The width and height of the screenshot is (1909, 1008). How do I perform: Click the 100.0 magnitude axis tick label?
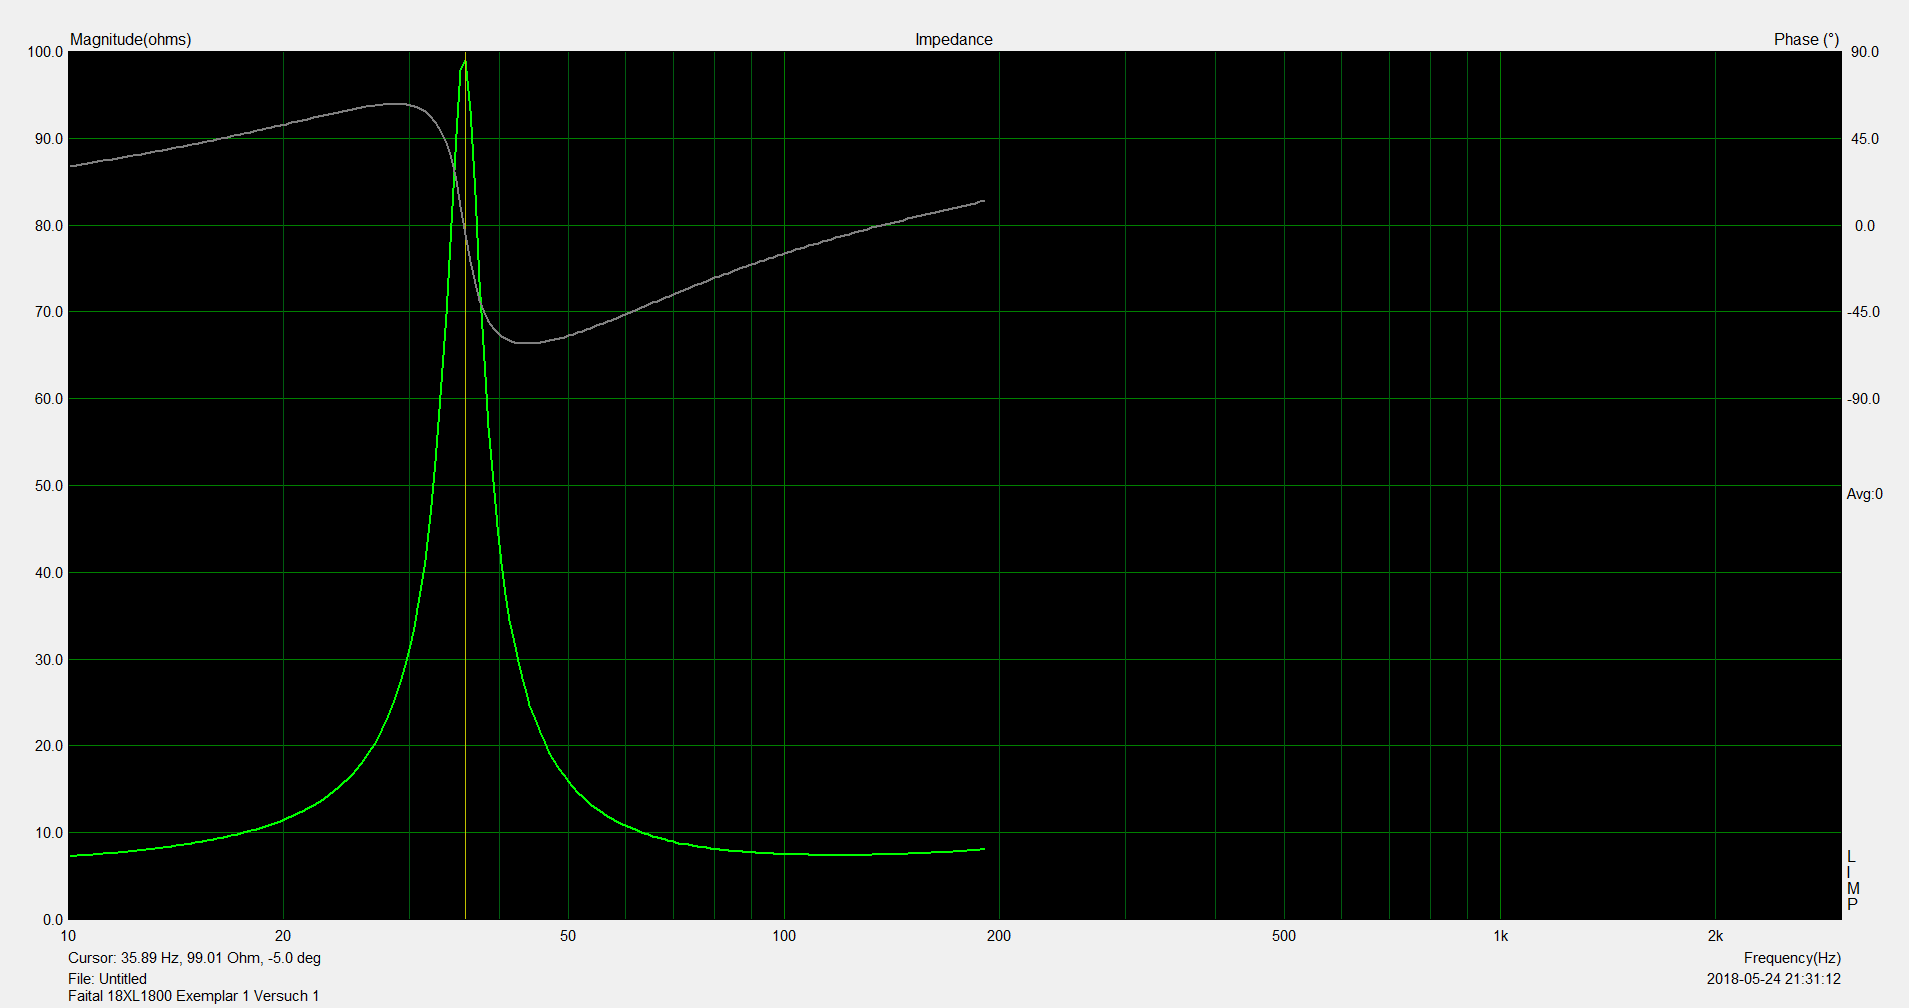point(45,52)
